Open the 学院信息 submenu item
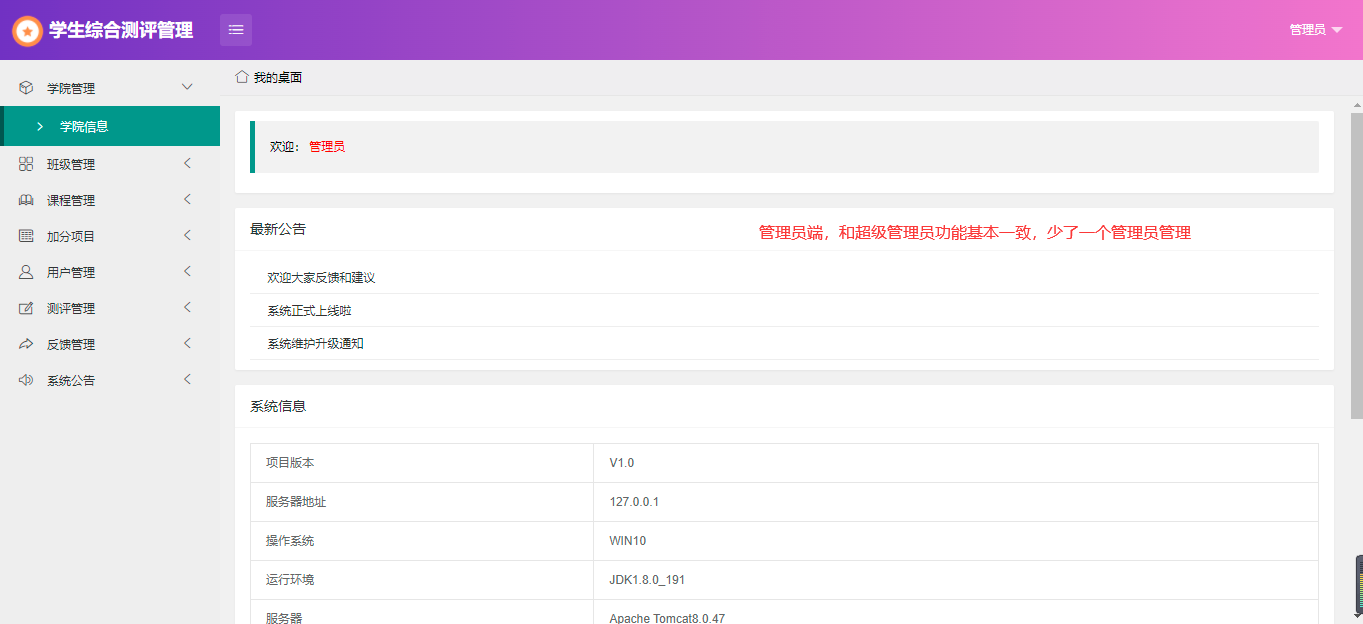1363x624 pixels. click(x=110, y=126)
